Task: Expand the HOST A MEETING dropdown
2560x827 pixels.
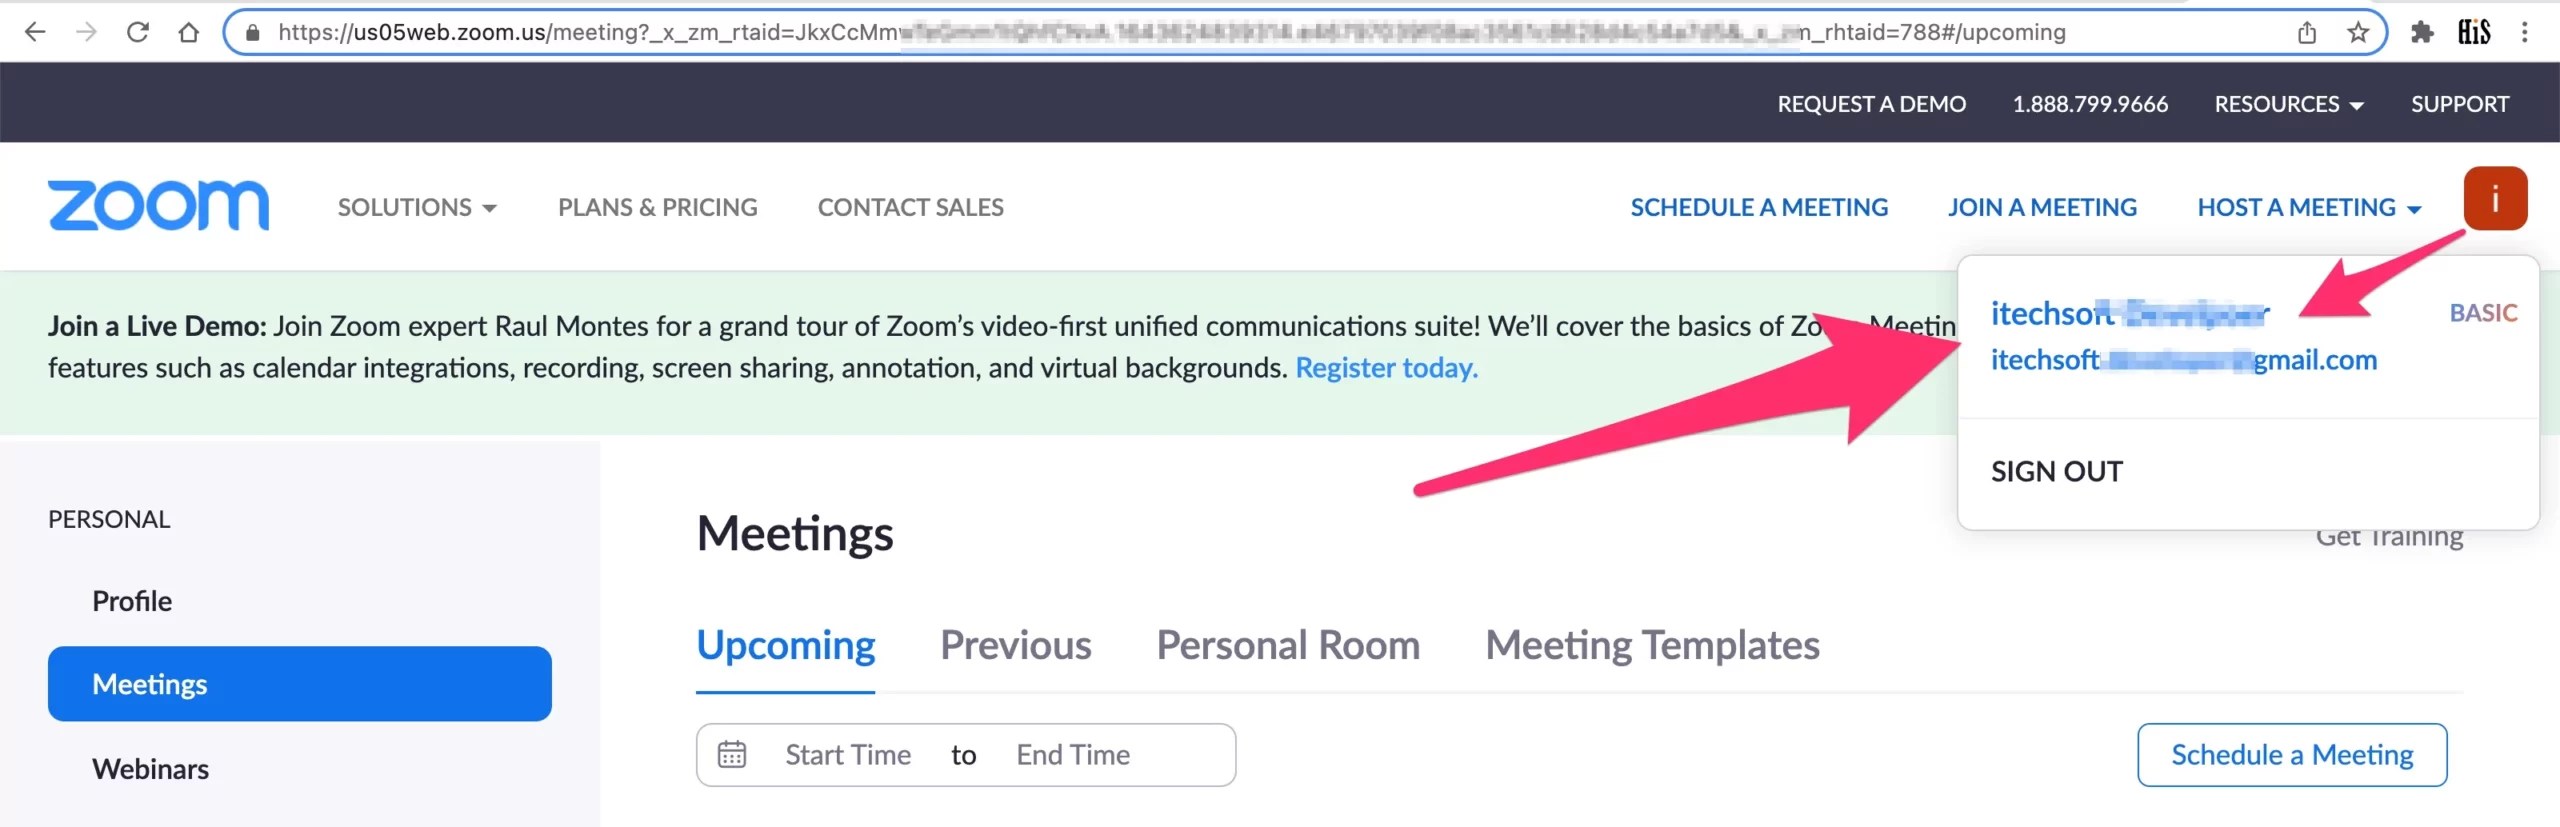Action: click(2309, 207)
